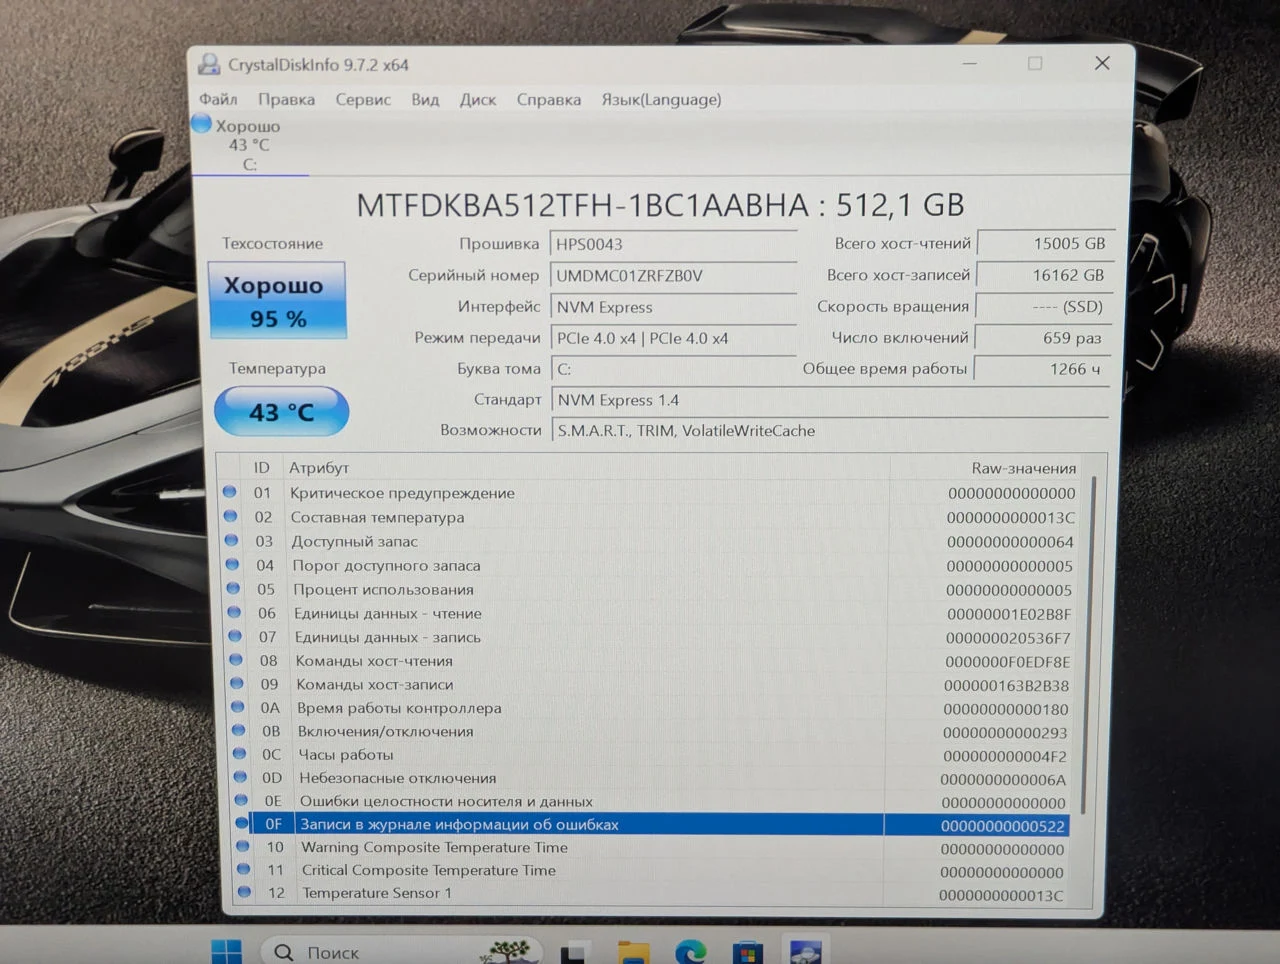Open File Explorer from the taskbar

(x=633, y=952)
